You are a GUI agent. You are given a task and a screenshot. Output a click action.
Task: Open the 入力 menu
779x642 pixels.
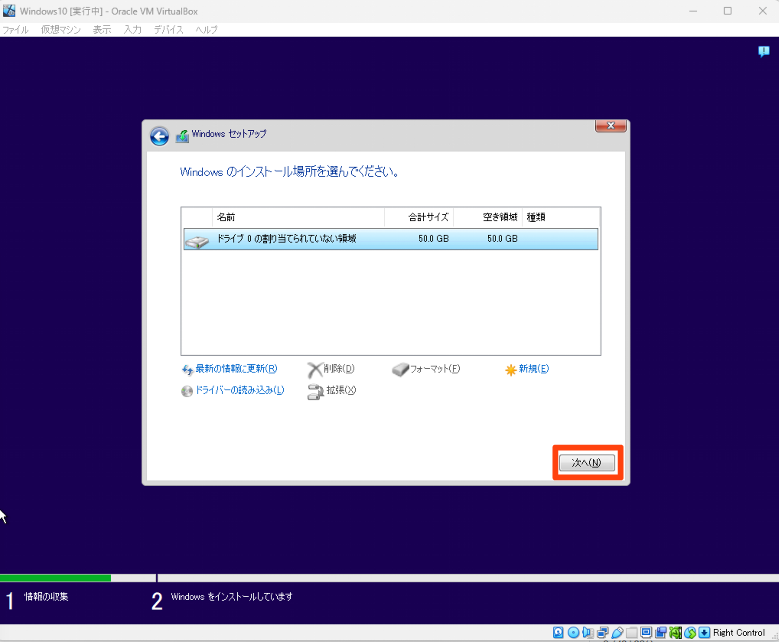tap(132, 30)
